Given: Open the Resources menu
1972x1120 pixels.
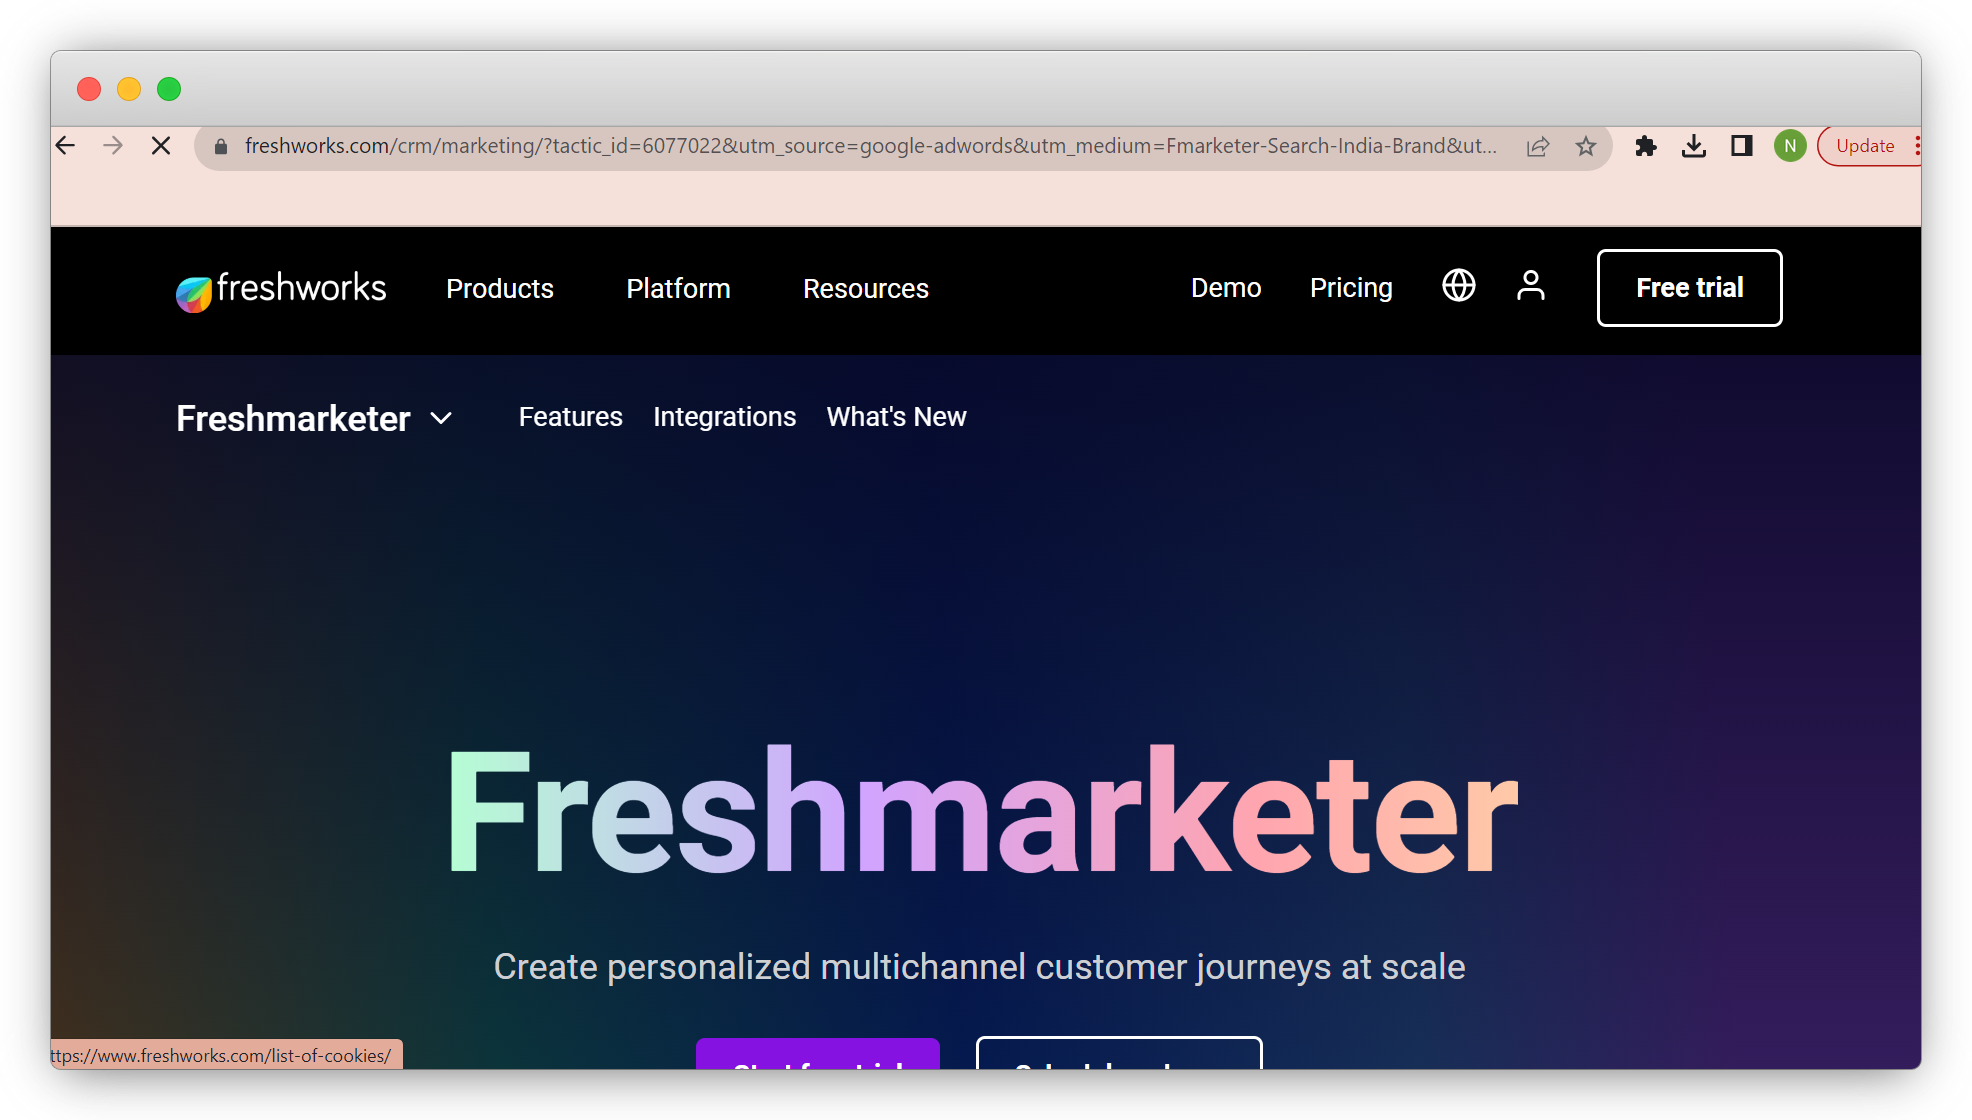Looking at the screenshot, I should pos(865,288).
